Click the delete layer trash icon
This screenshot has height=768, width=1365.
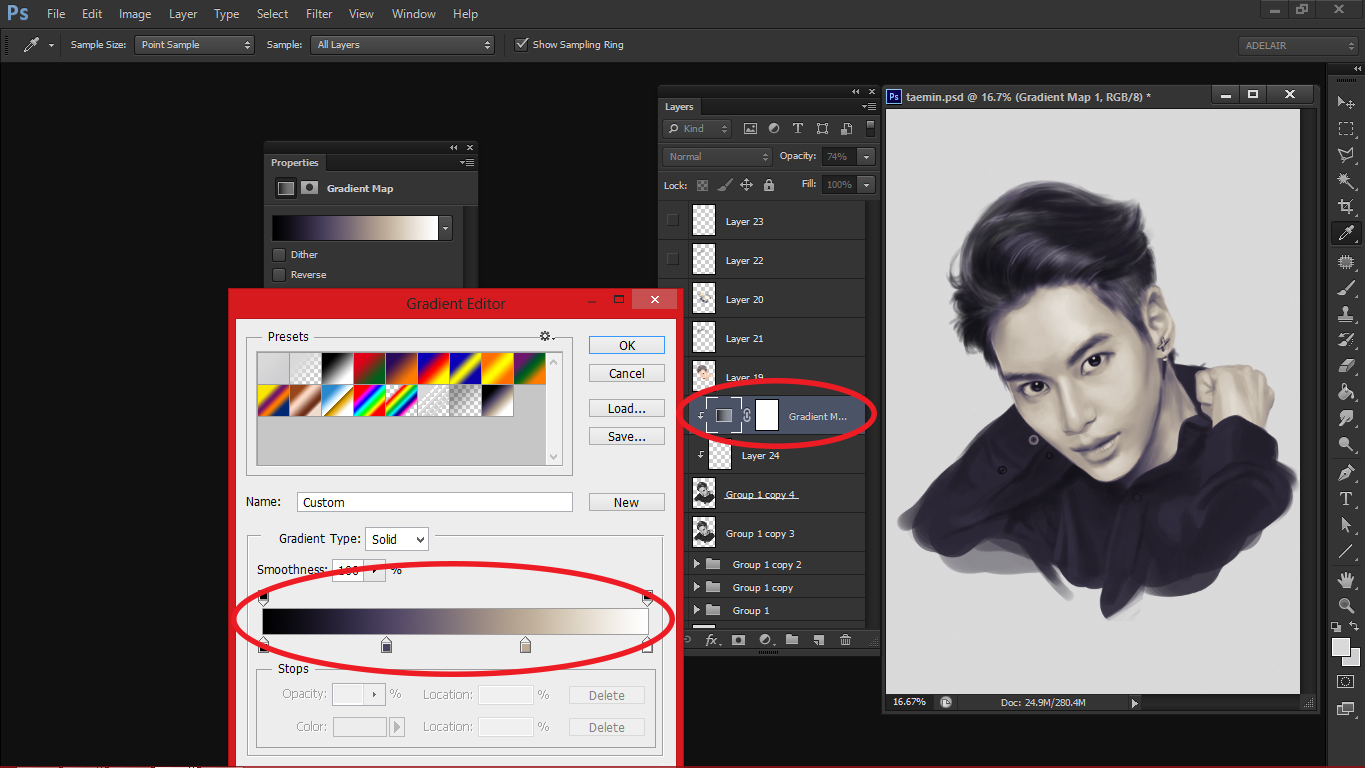tap(845, 640)
